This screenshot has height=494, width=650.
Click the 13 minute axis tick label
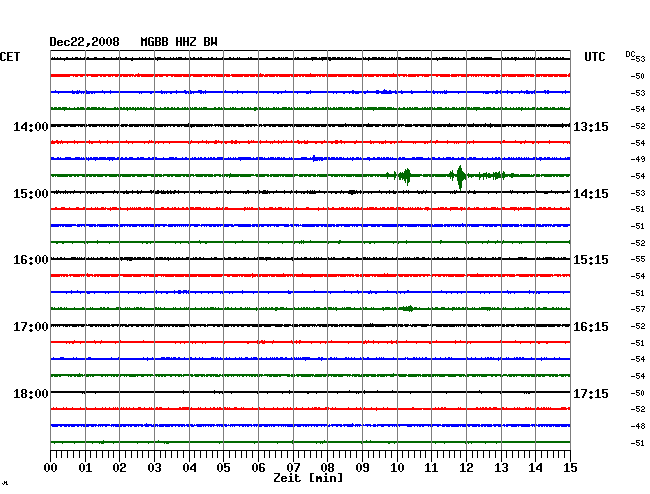[x=501, y=467]
